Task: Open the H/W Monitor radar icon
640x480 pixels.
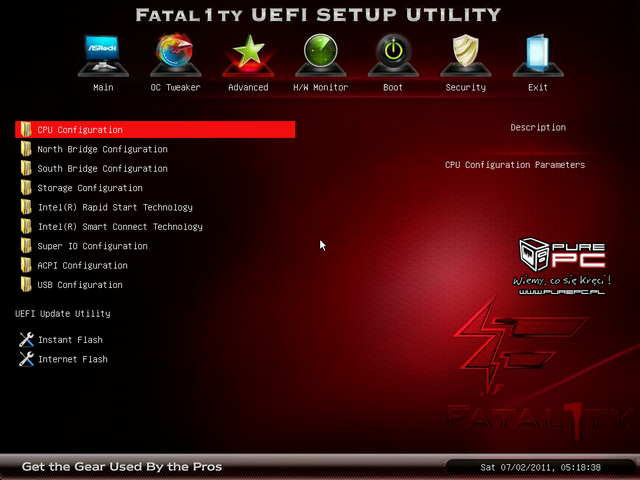Action: pos(320,55)
